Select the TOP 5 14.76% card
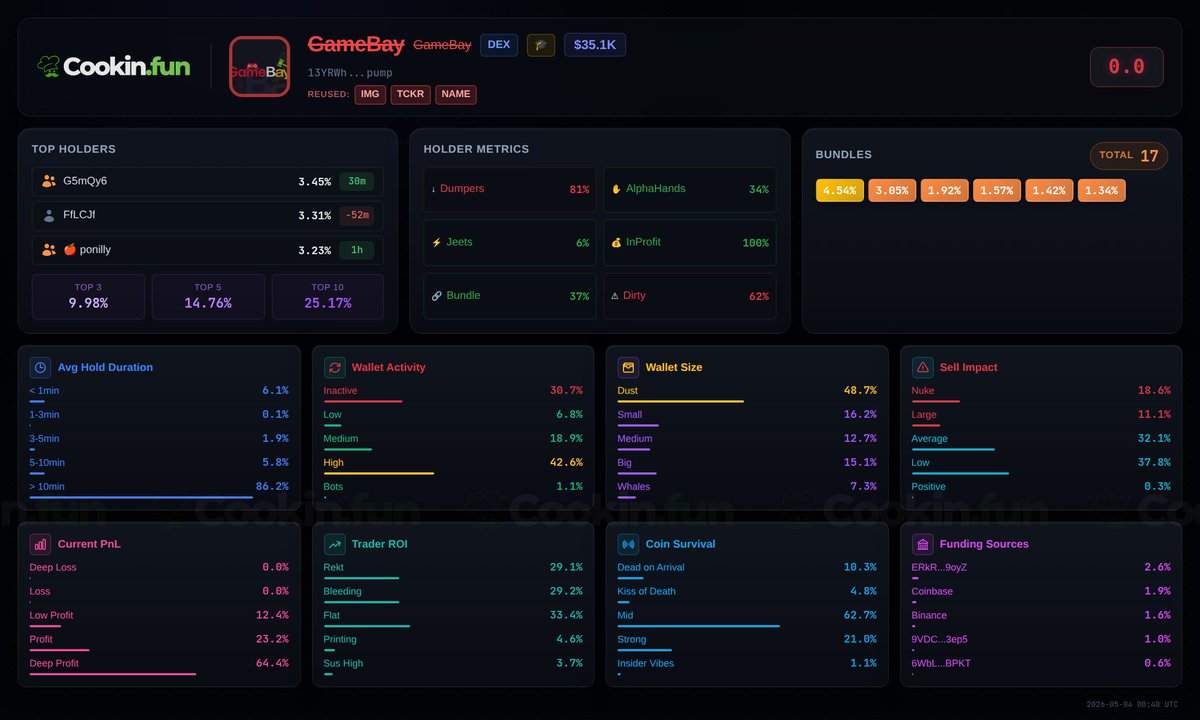Image resolution: width=1200 pixels, height=720 pixels. (208, 297)
